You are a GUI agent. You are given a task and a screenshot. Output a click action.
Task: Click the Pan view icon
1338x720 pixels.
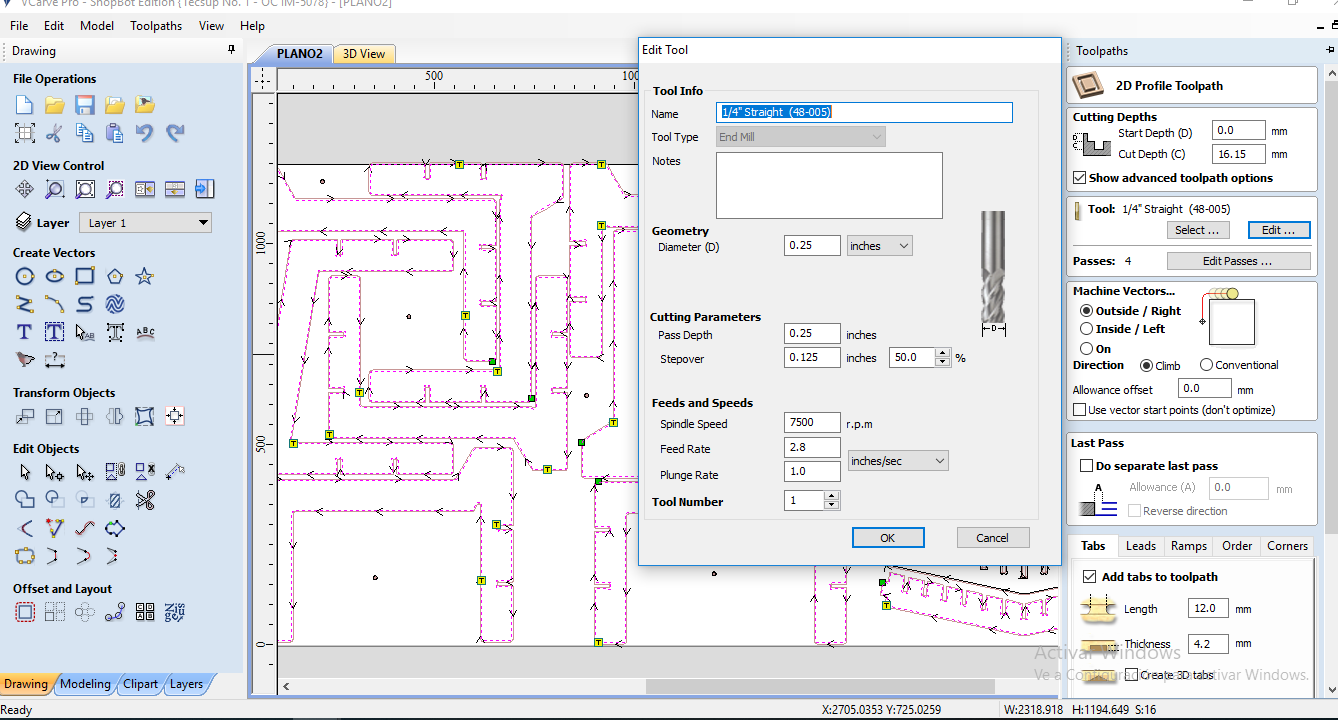click(25, 189)
